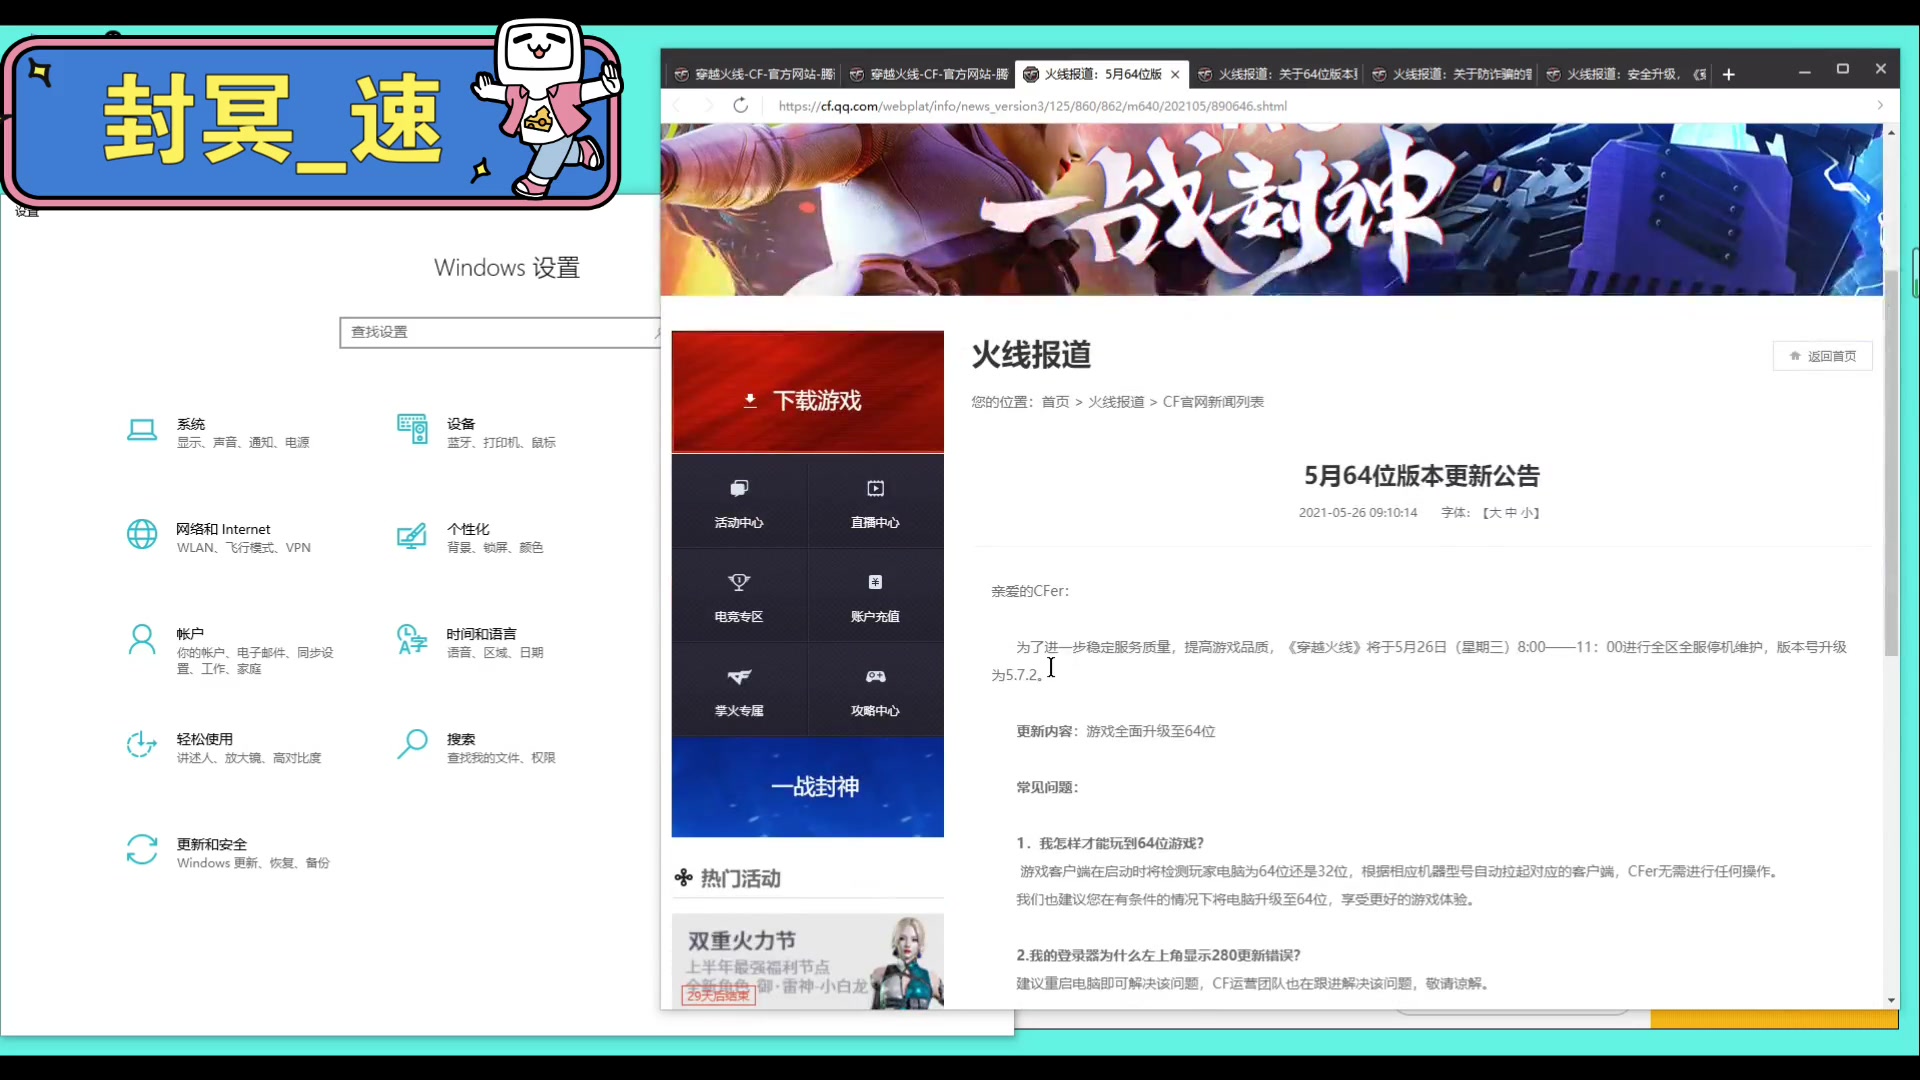Viewport: 1920px width, 1080px height.
Task: Click the 一战封神 blue banner
Action: click(x=808, y=787)
